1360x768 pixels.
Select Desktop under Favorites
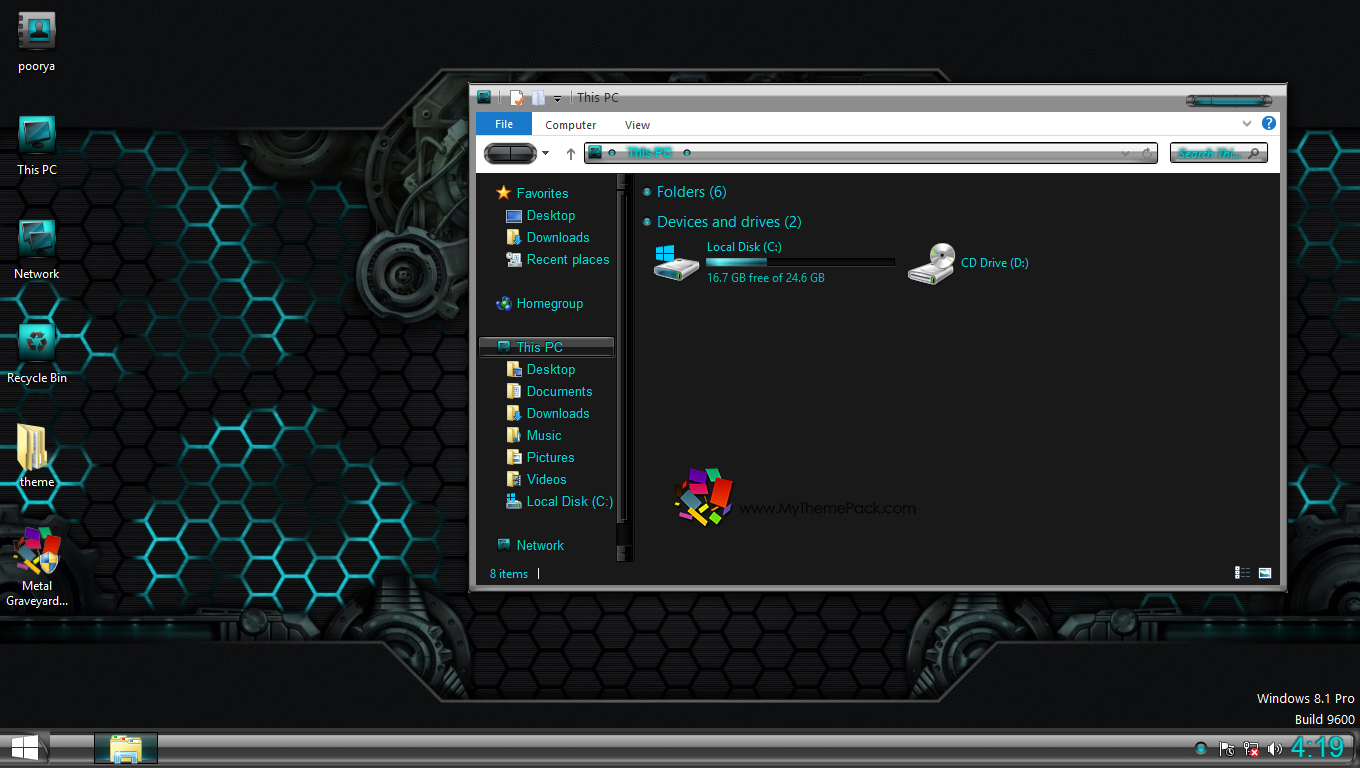(x=551, y=215)
